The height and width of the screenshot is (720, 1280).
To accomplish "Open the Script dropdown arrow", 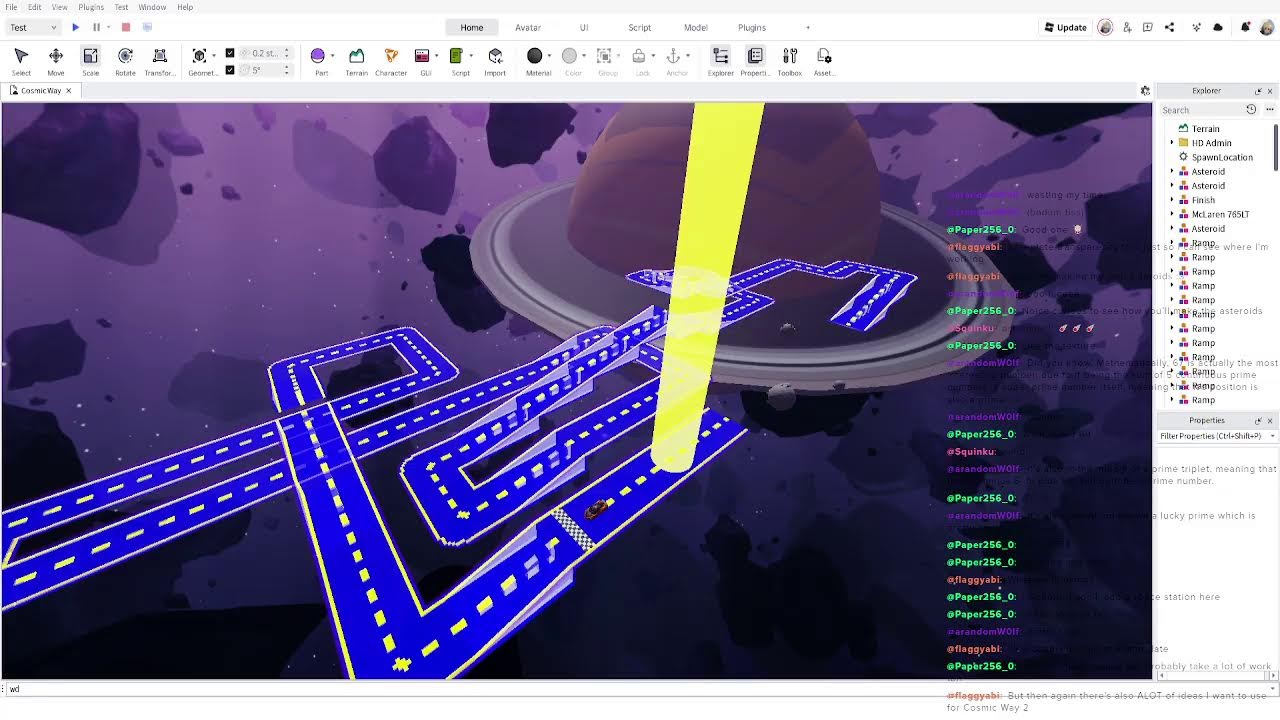I will [470, 56].
